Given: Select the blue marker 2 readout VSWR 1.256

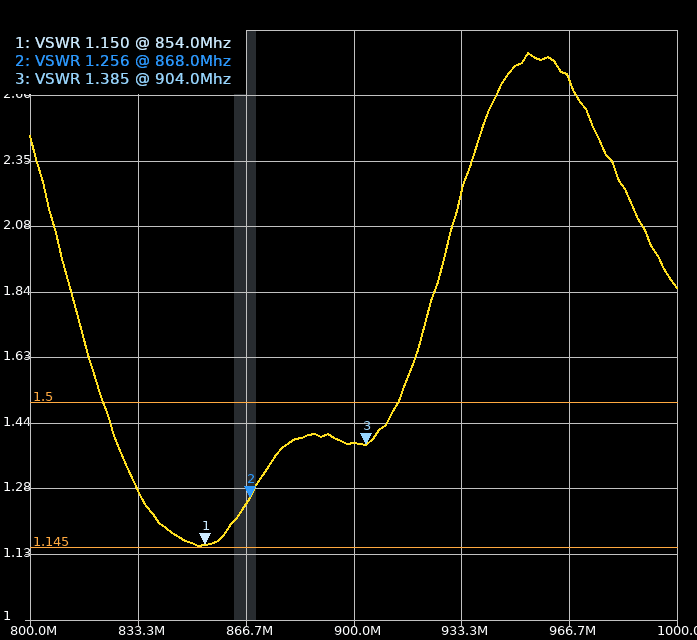Looking at the screenshot, I should click(x=122, y=61).
